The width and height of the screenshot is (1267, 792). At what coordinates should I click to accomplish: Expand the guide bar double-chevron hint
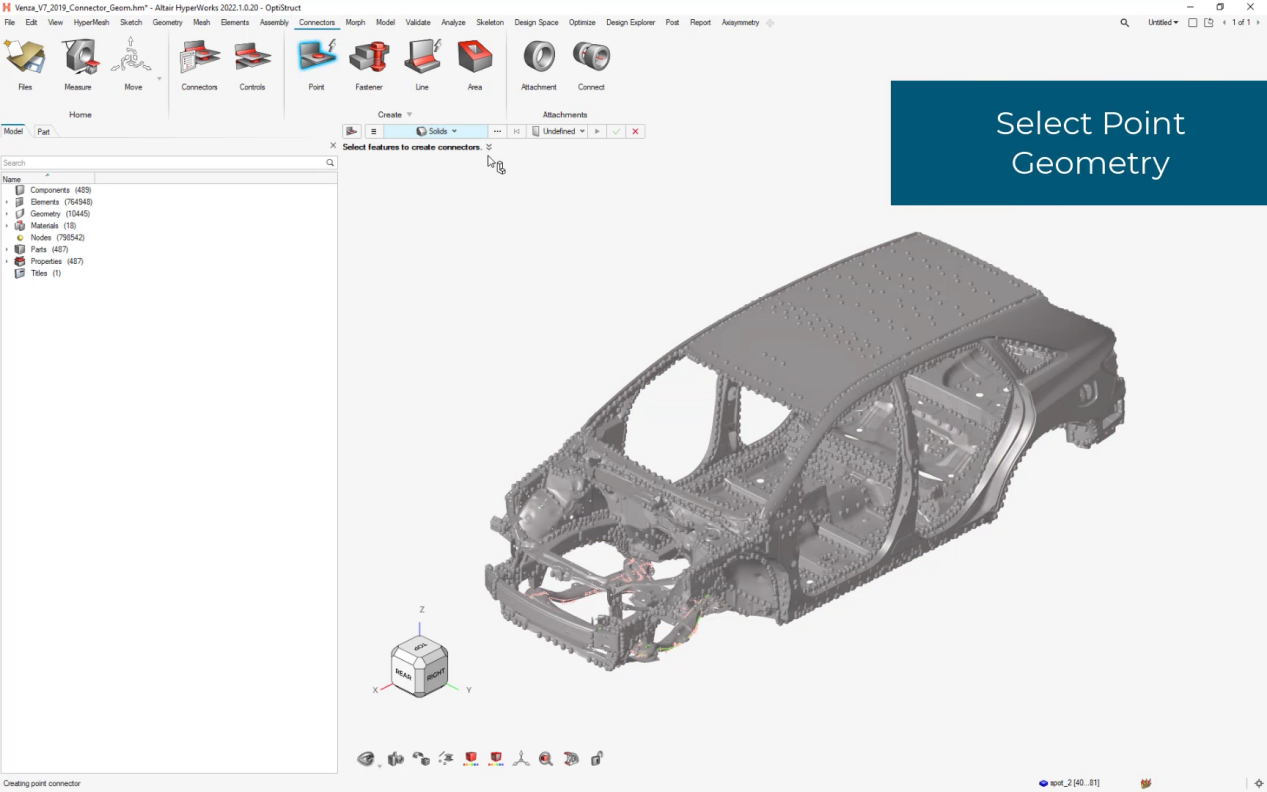click(x=489, y=147)
